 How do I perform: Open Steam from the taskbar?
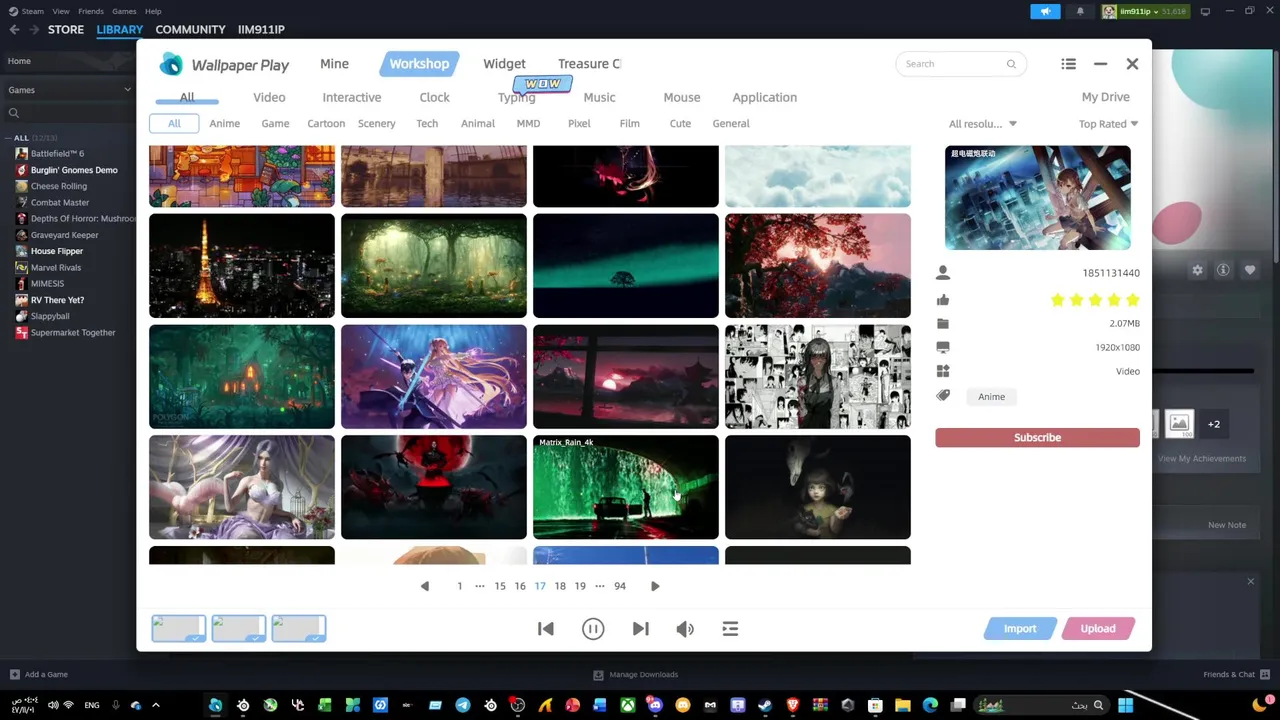point(765,705)
